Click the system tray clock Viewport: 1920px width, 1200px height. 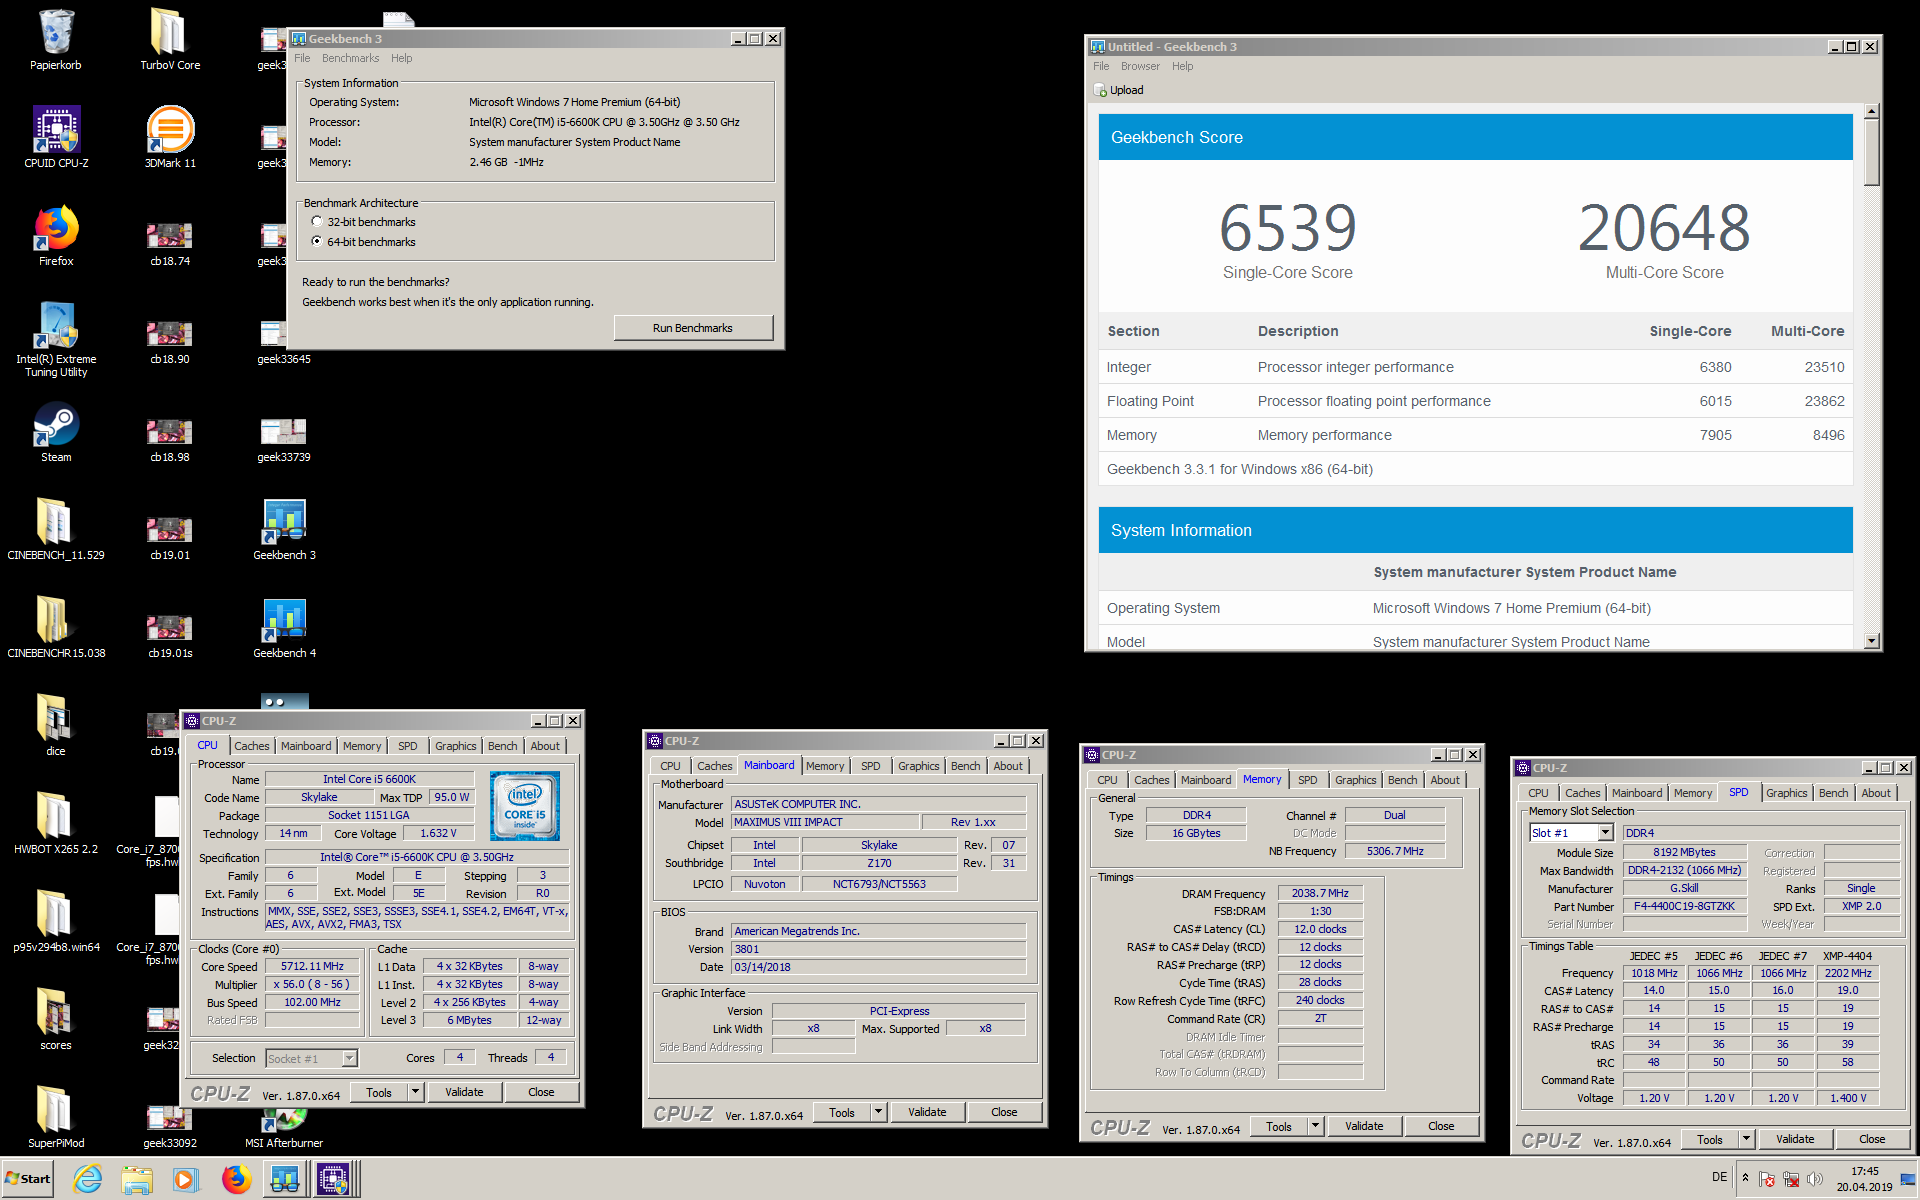pos(1864,1179)
